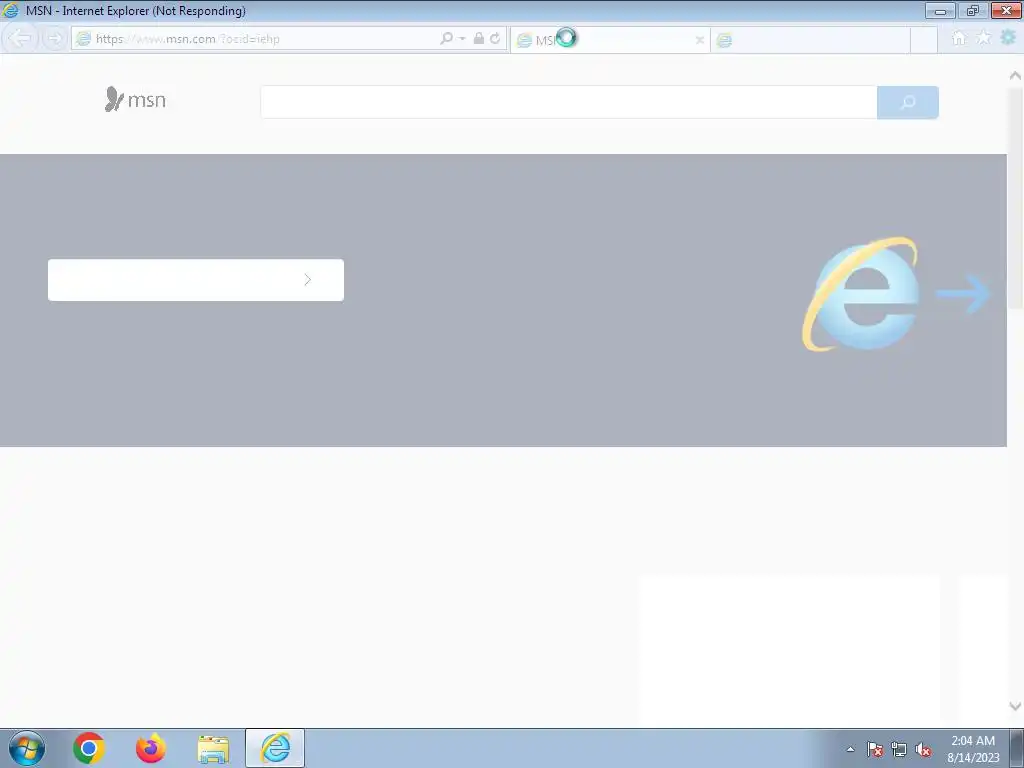Open Windows Explorer from the taskbar
The height and width of the screenshot is (768, 1024).
click(213, 748)
